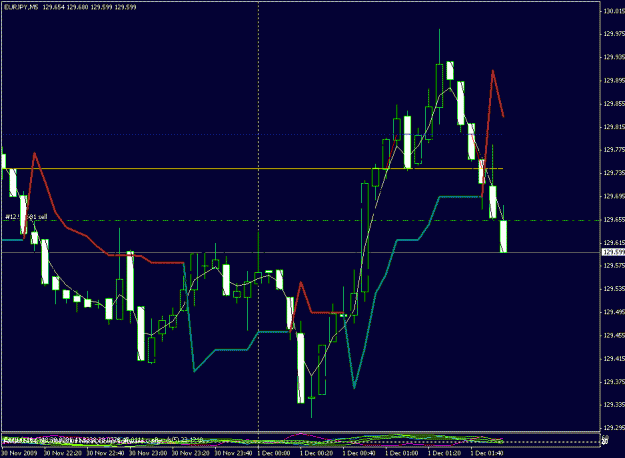
Task: Click the 129.935 price axis label
Action: 614,57
